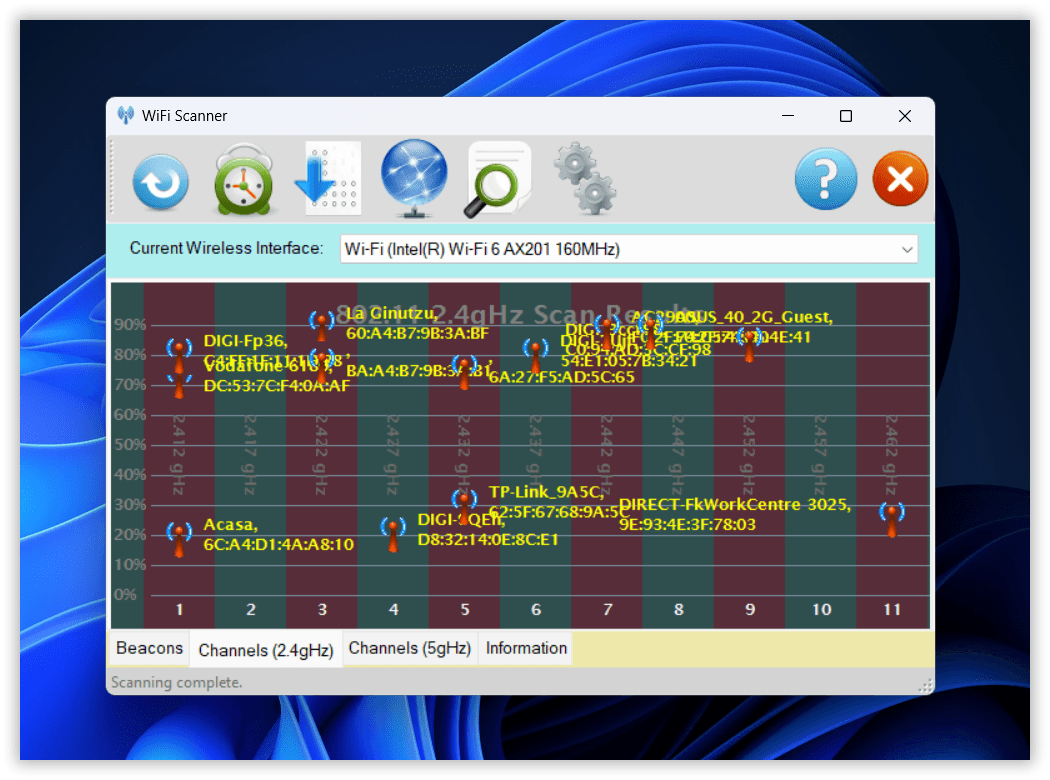The width and height of the screenshot is (1050, 780).
Task: Select the antenna icon on channel 11
Action: [892, 520]
